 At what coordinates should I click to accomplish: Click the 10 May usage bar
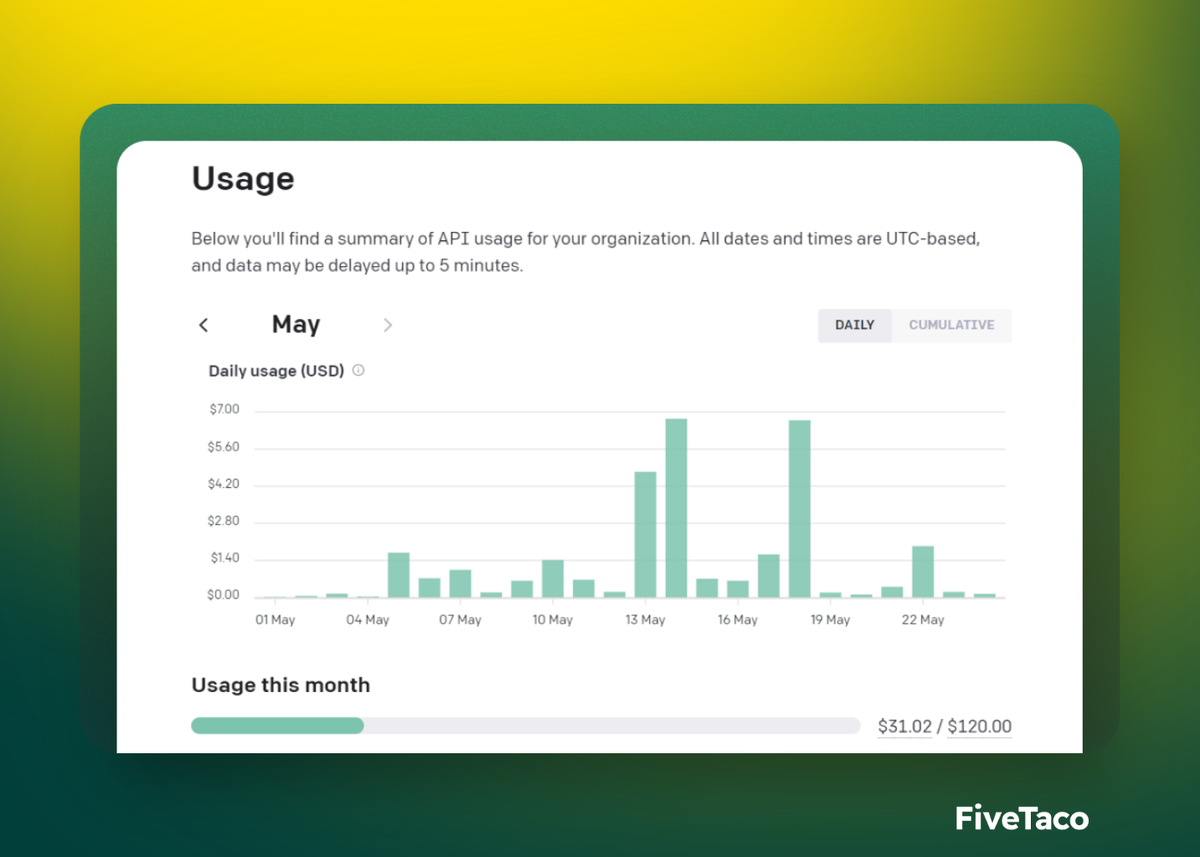(553, 579)
